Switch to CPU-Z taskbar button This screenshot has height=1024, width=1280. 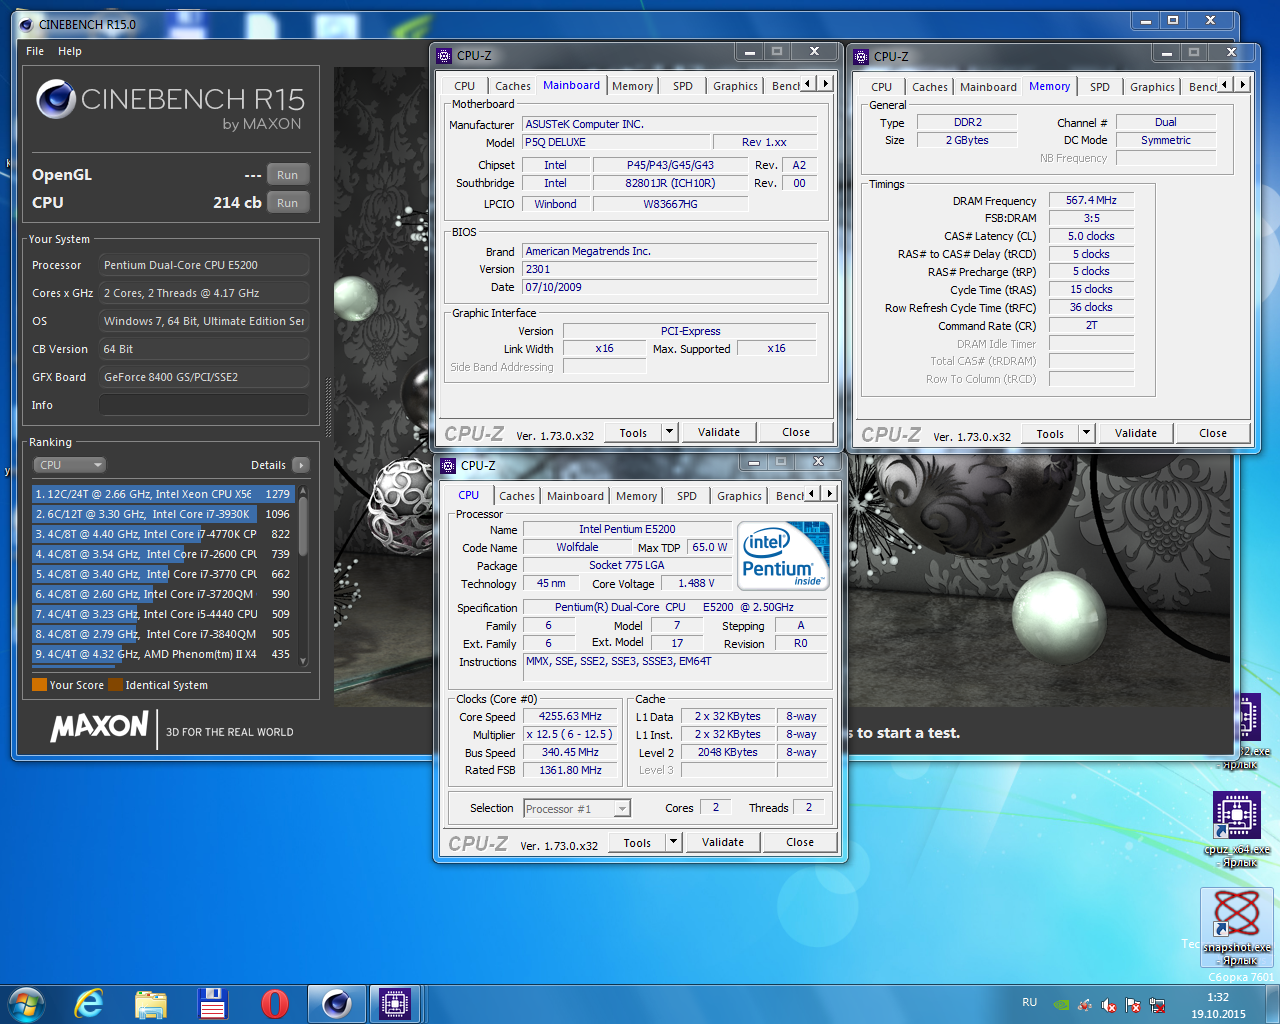point(395,1003)
